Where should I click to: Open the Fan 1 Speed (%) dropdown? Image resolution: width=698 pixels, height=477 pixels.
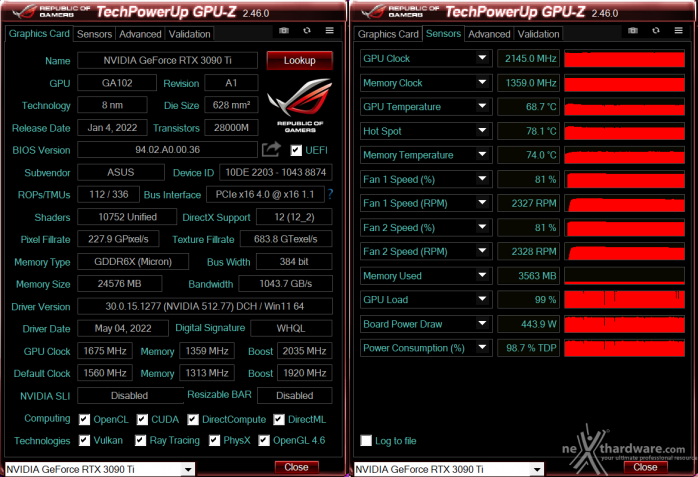coord(482,179)
